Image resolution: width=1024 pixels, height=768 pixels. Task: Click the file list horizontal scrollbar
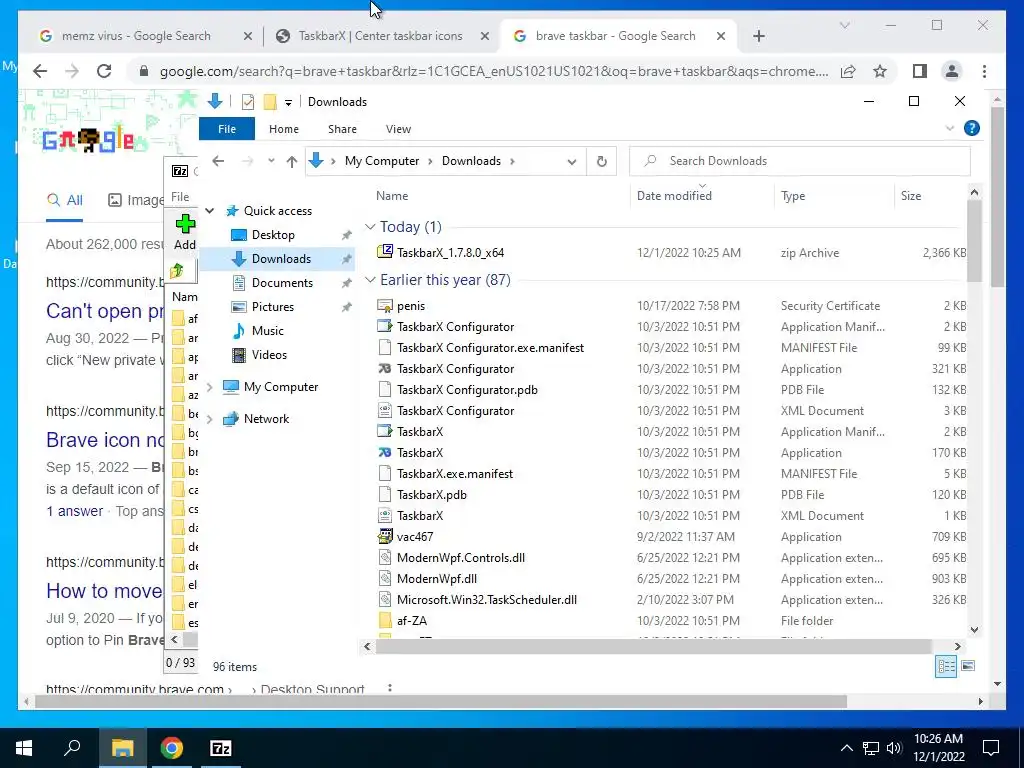click(653, 647)
